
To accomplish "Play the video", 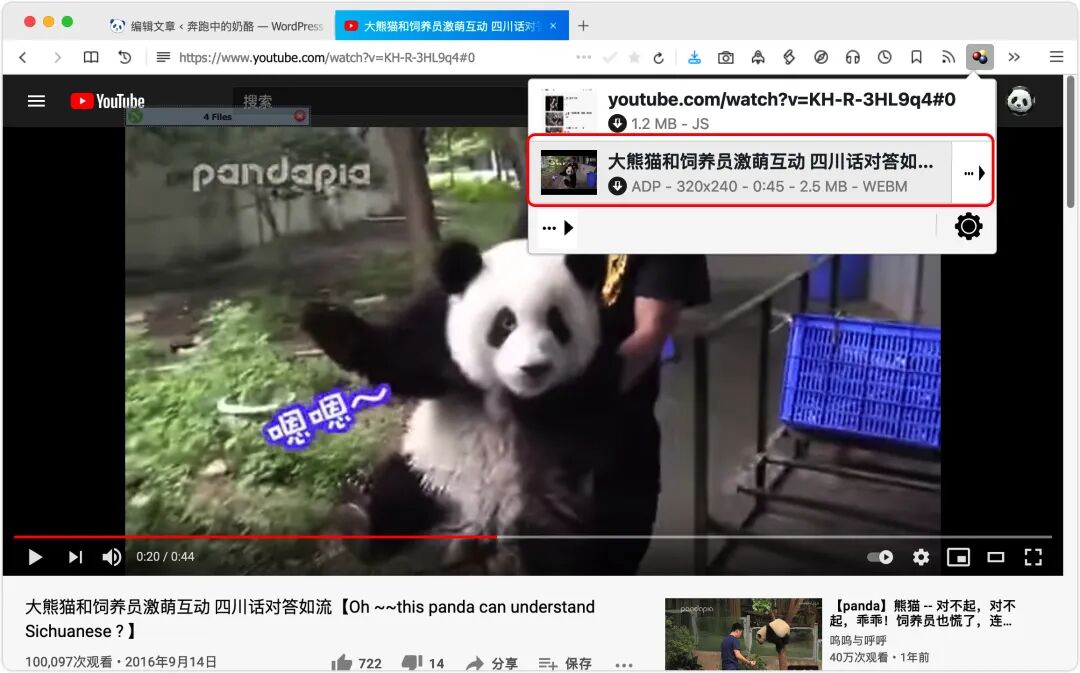I will (34, 557).
